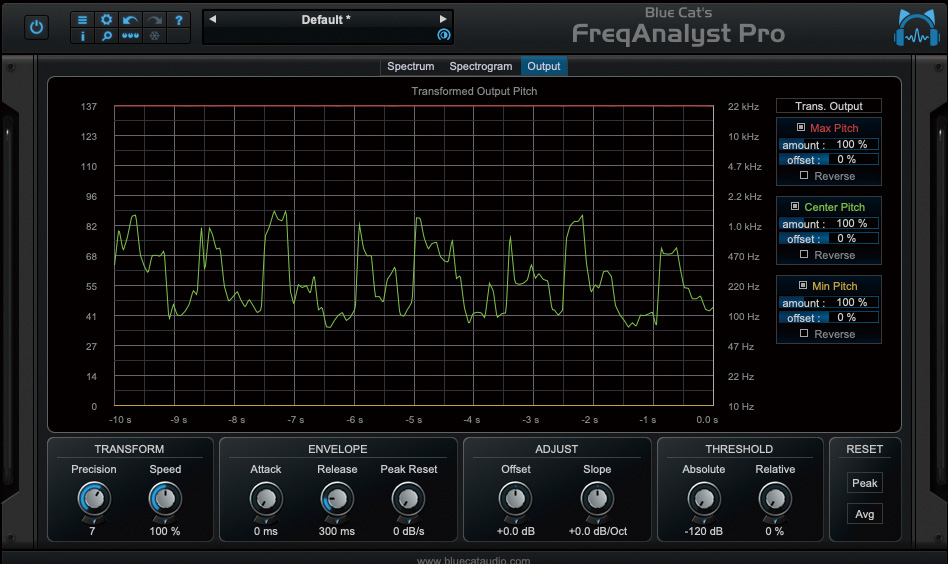948x564 pixels.
Task: Switch to the Spectrum tab
Action: [x=411, y=66]
